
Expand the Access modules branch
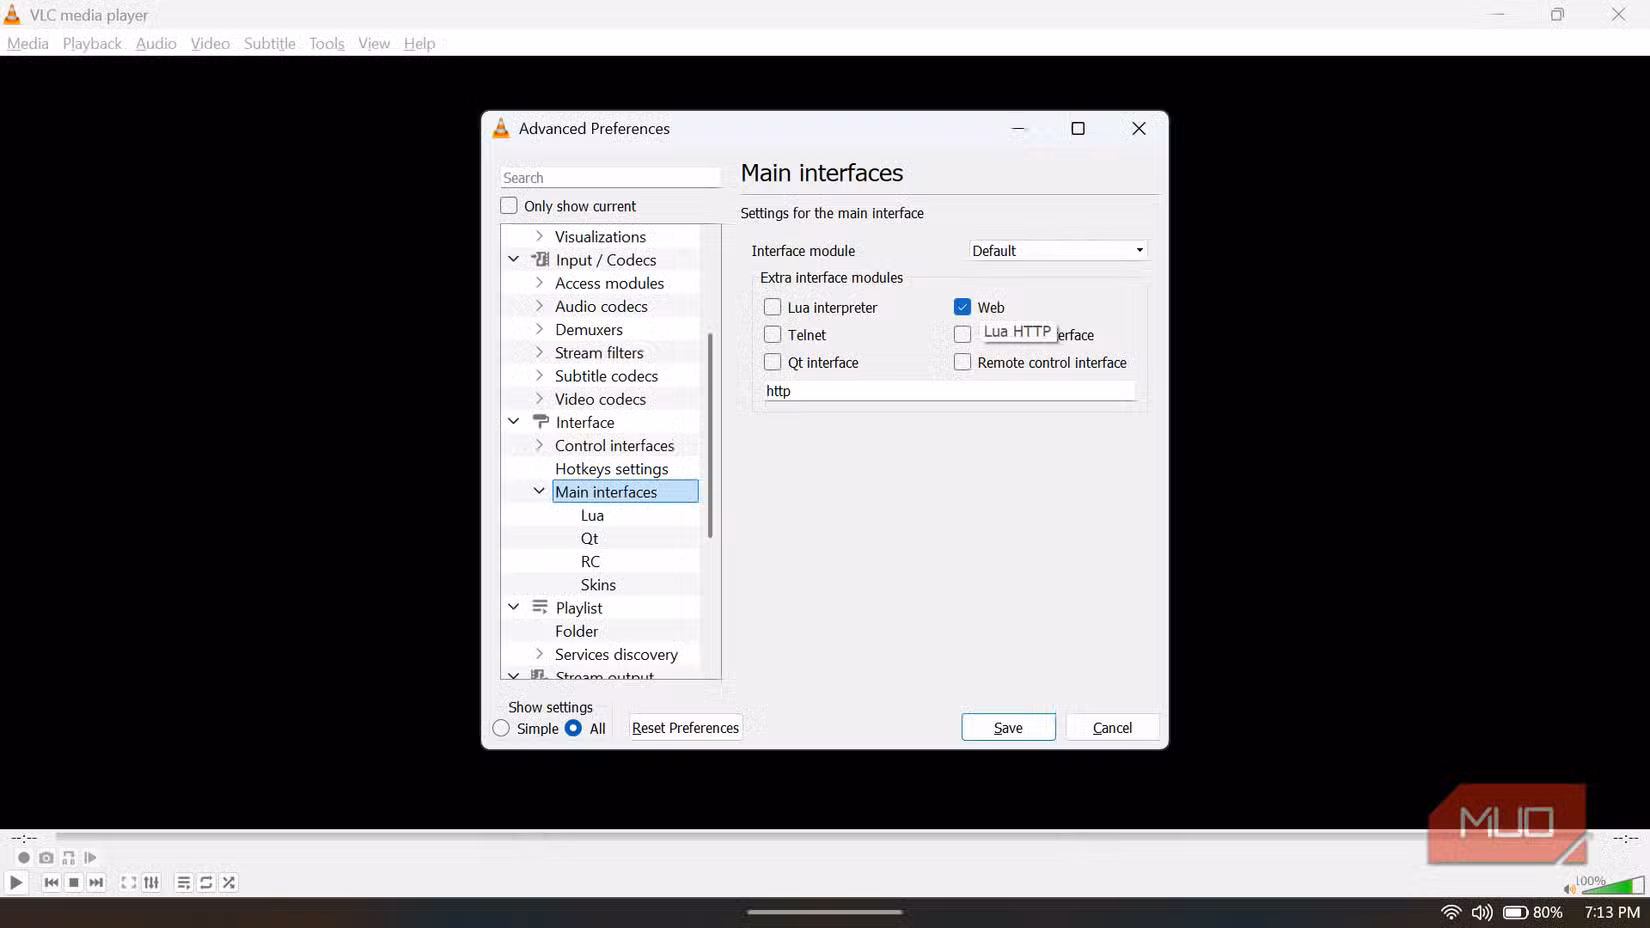539,283
